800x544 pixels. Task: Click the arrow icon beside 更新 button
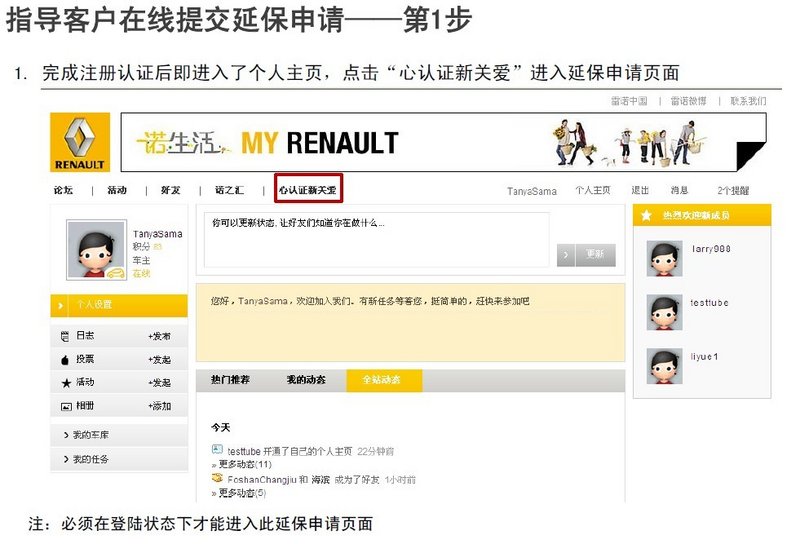pos(566,255)
